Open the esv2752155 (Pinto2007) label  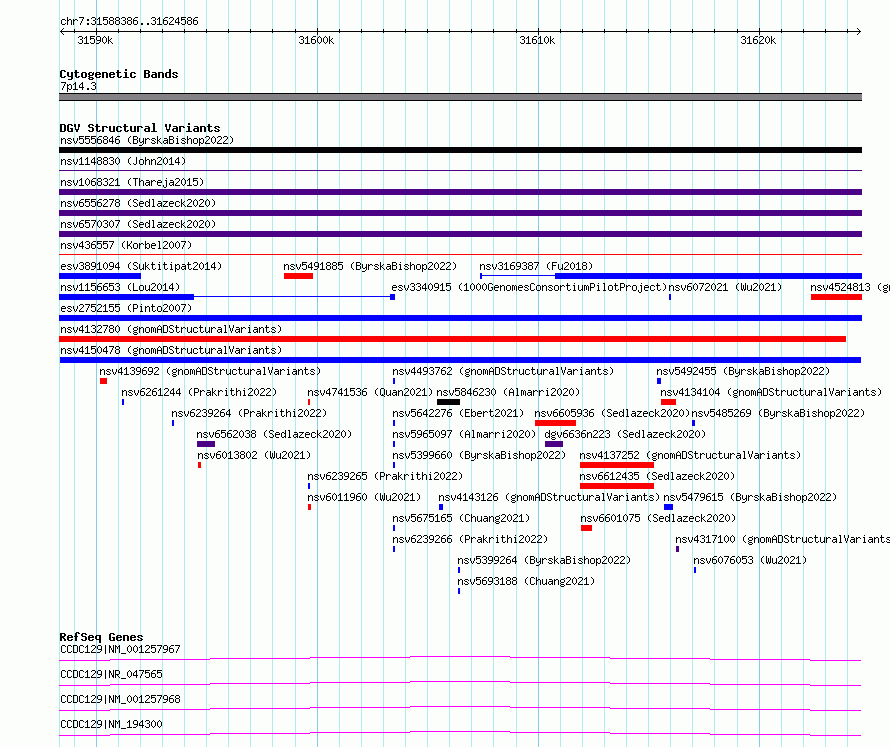[x=126, y=308]
